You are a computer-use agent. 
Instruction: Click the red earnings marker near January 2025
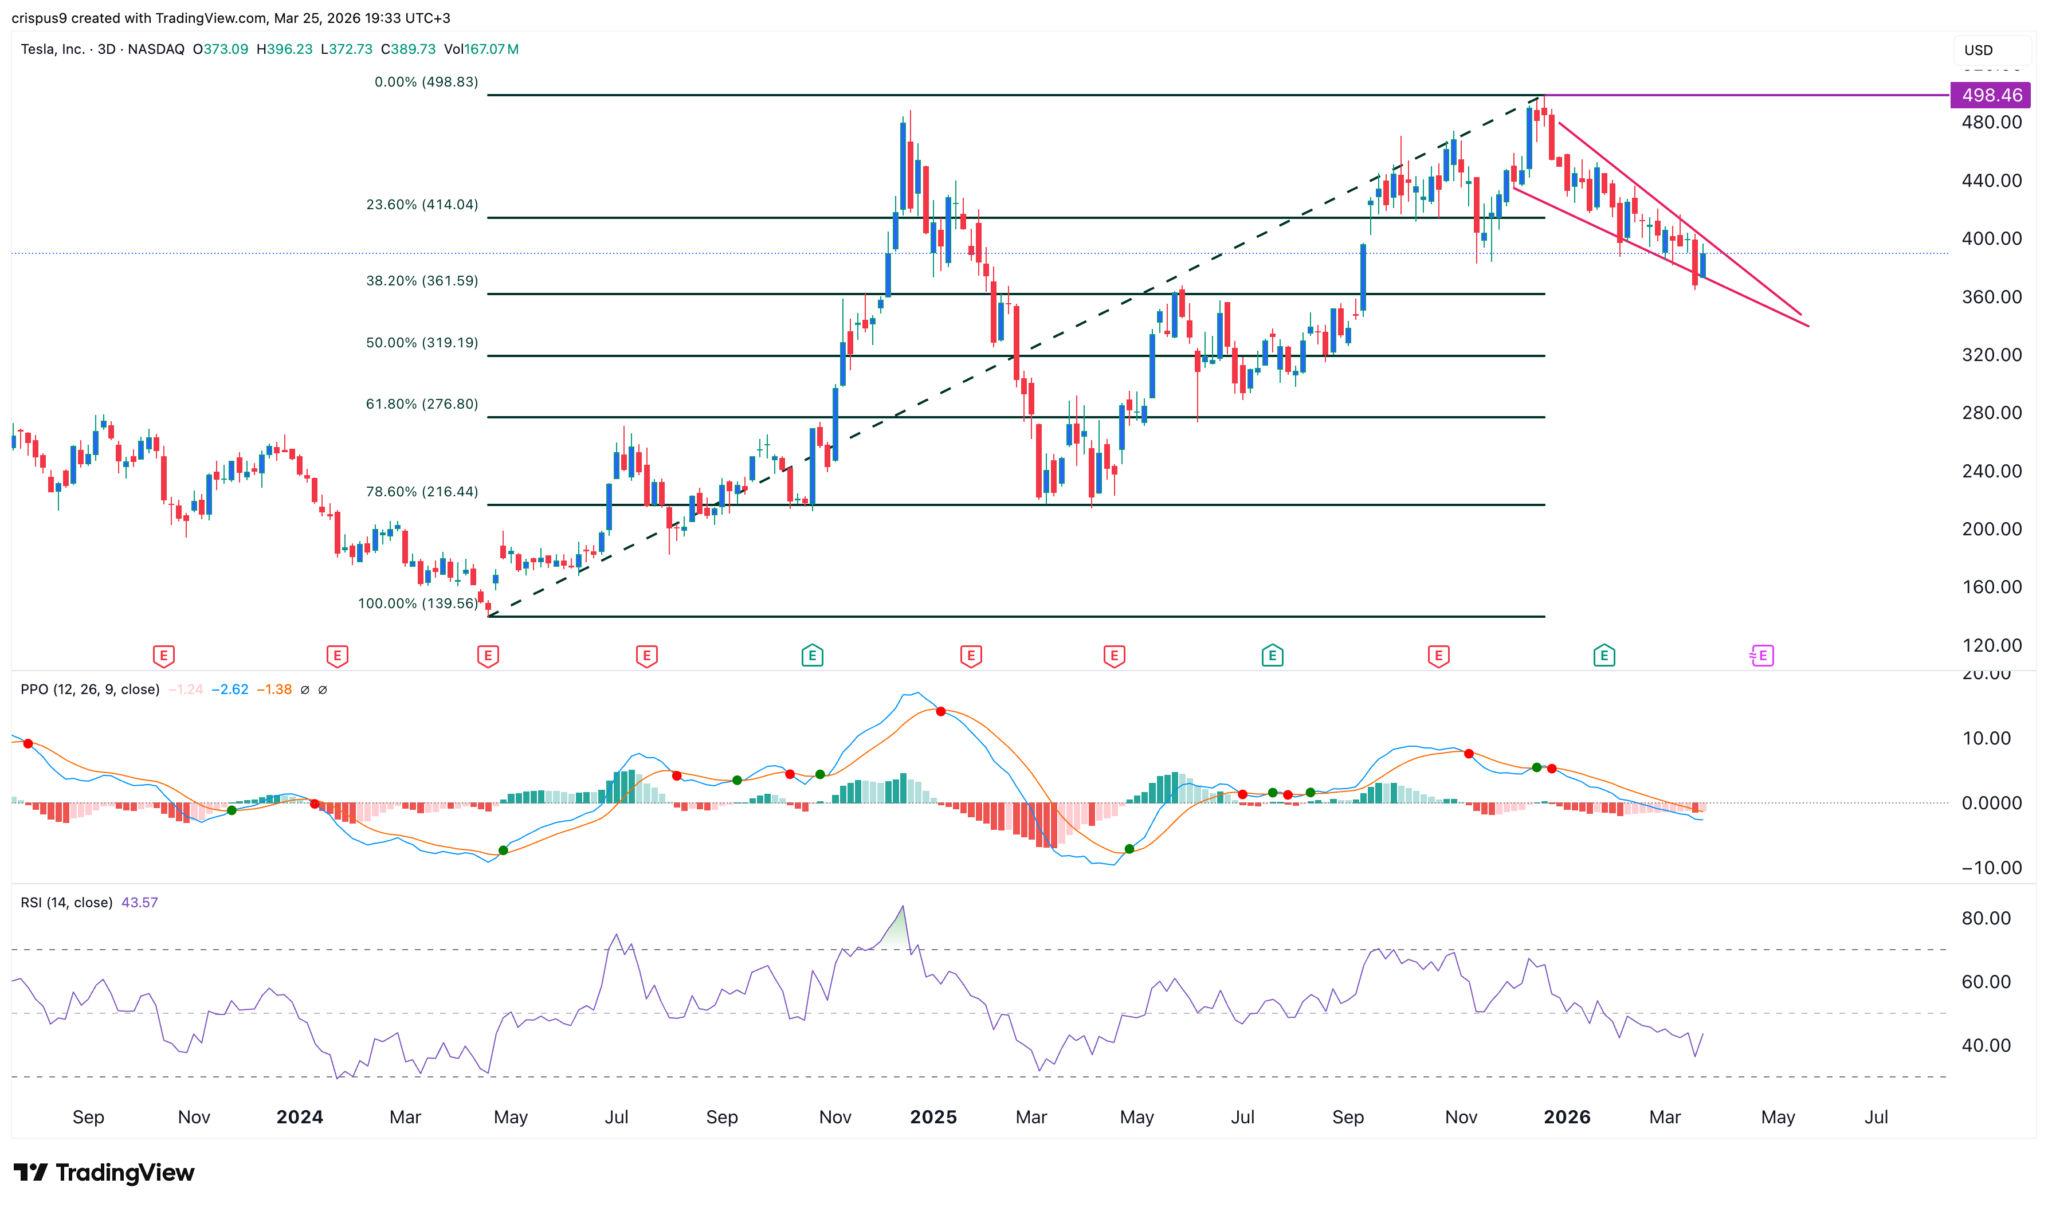(x=970, y=656)
